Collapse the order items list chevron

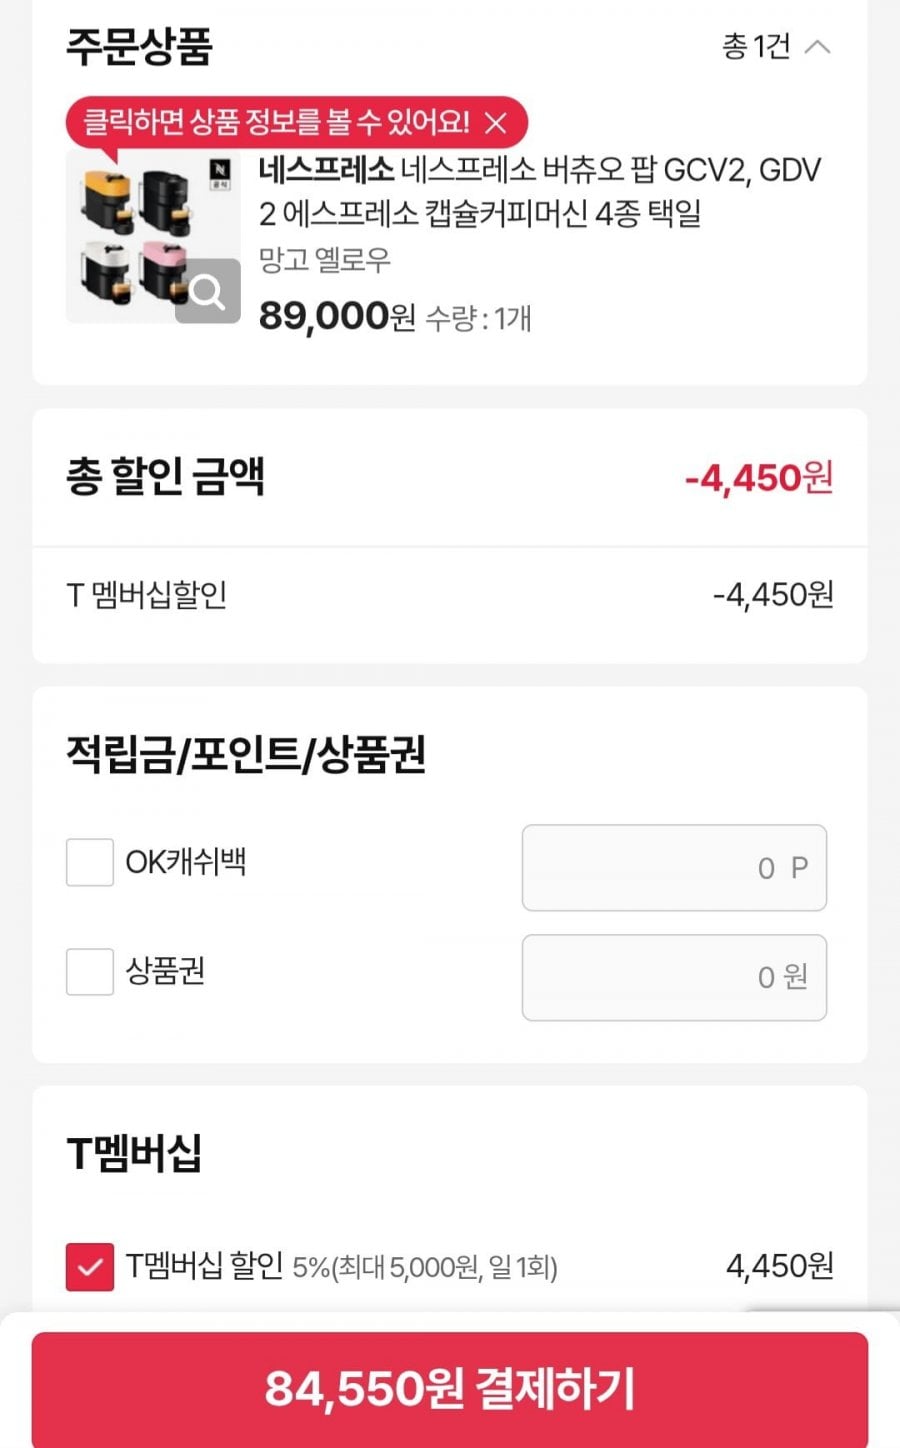pos(817,46)
